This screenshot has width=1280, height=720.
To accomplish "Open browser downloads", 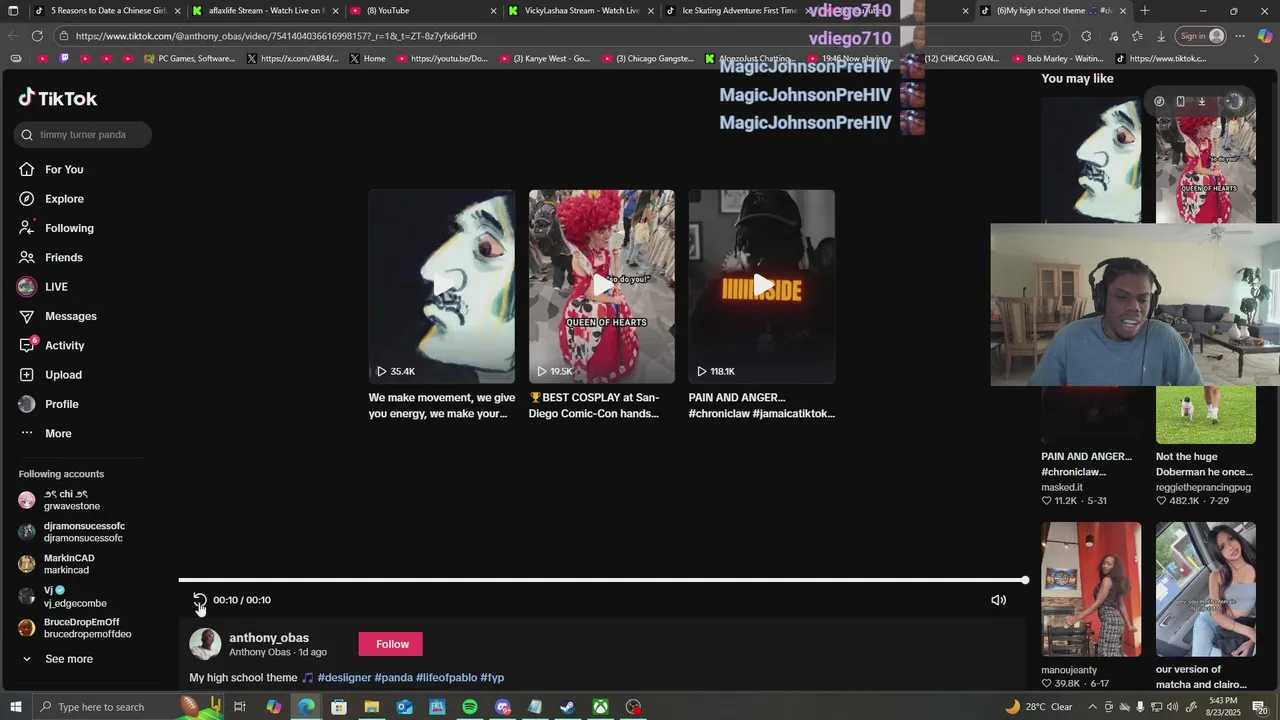I will (1161, 36).
